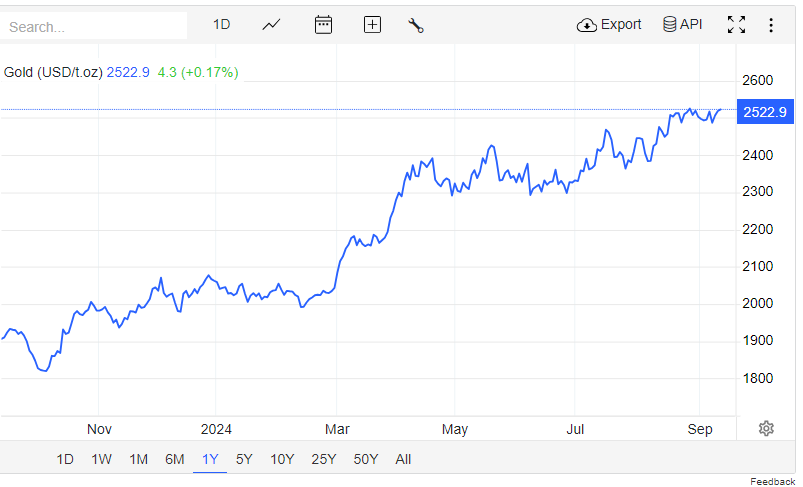Open the calendar date range picker
Screen dimensions: 803x487
(x=323, y=25)
